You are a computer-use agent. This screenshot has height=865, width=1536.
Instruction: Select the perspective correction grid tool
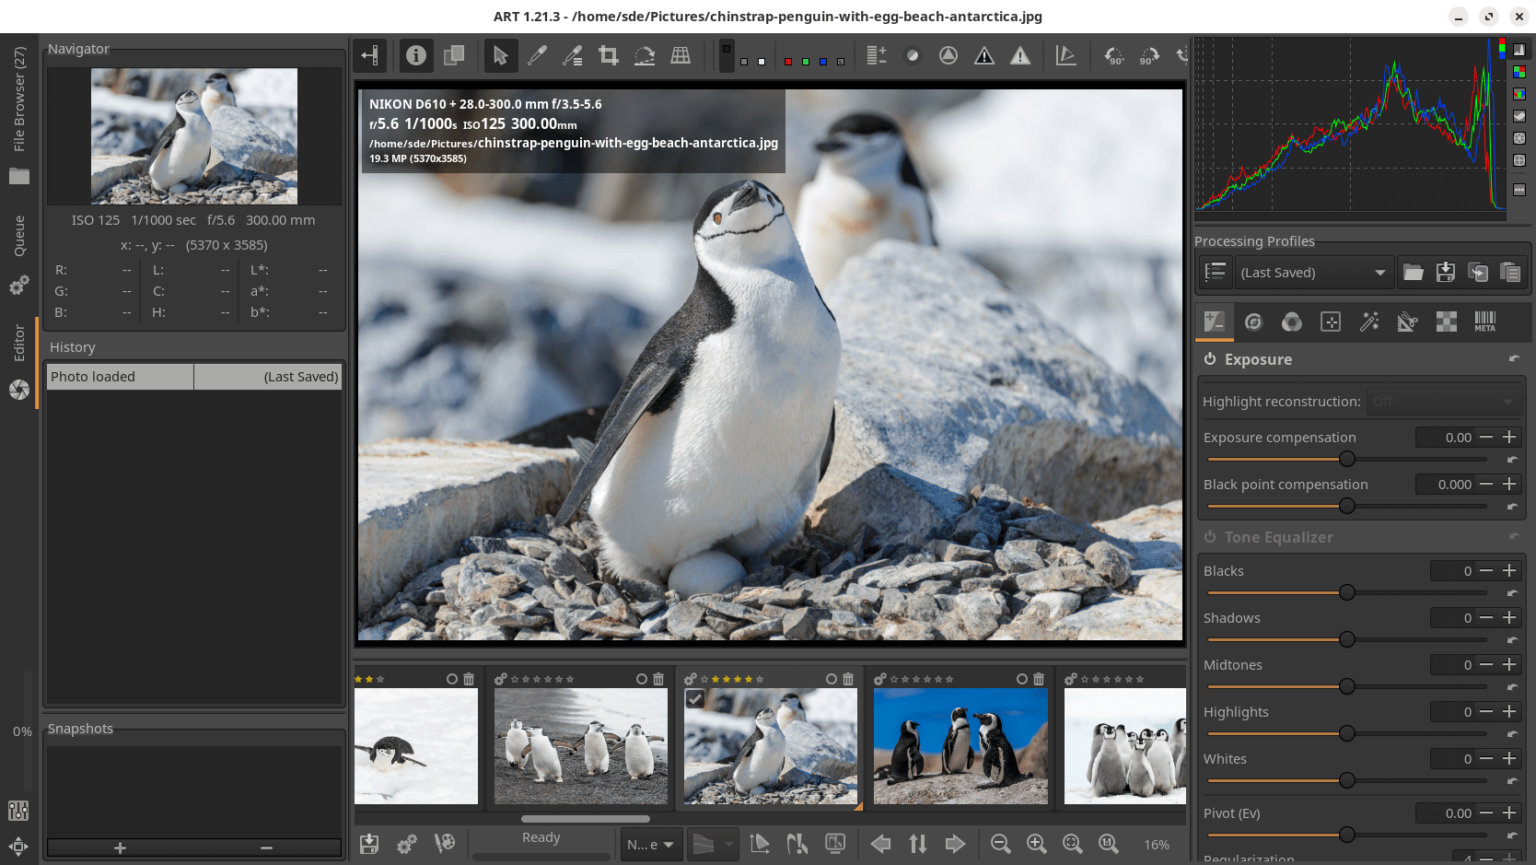tap(680, 56)
